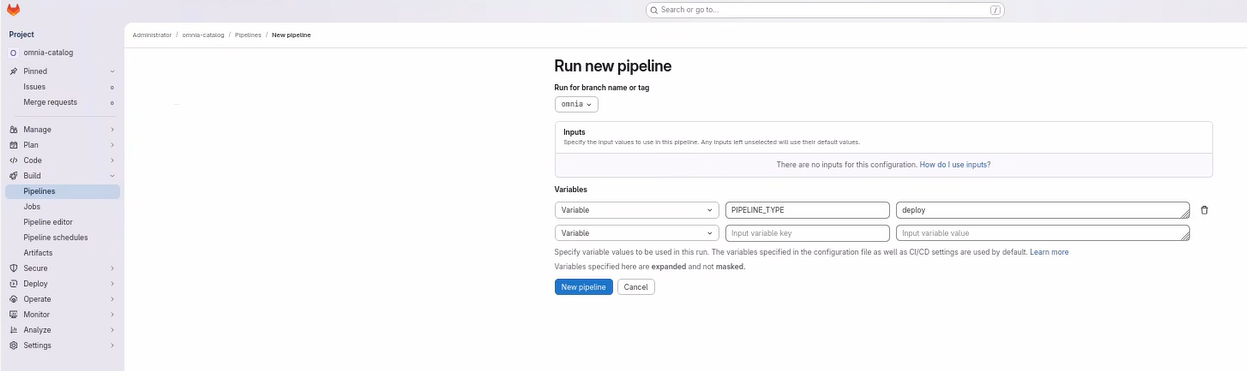Click the 'Search or go to…' field

coord(825,10)
